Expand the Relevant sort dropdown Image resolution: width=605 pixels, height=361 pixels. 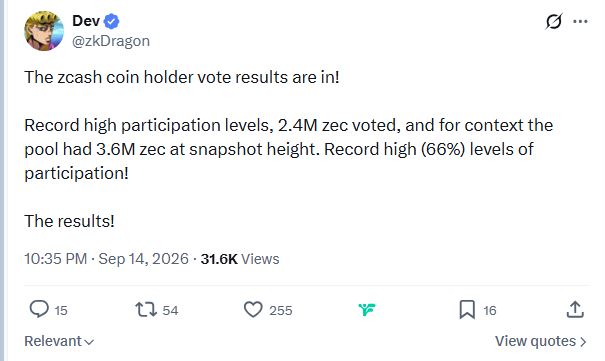59,341
